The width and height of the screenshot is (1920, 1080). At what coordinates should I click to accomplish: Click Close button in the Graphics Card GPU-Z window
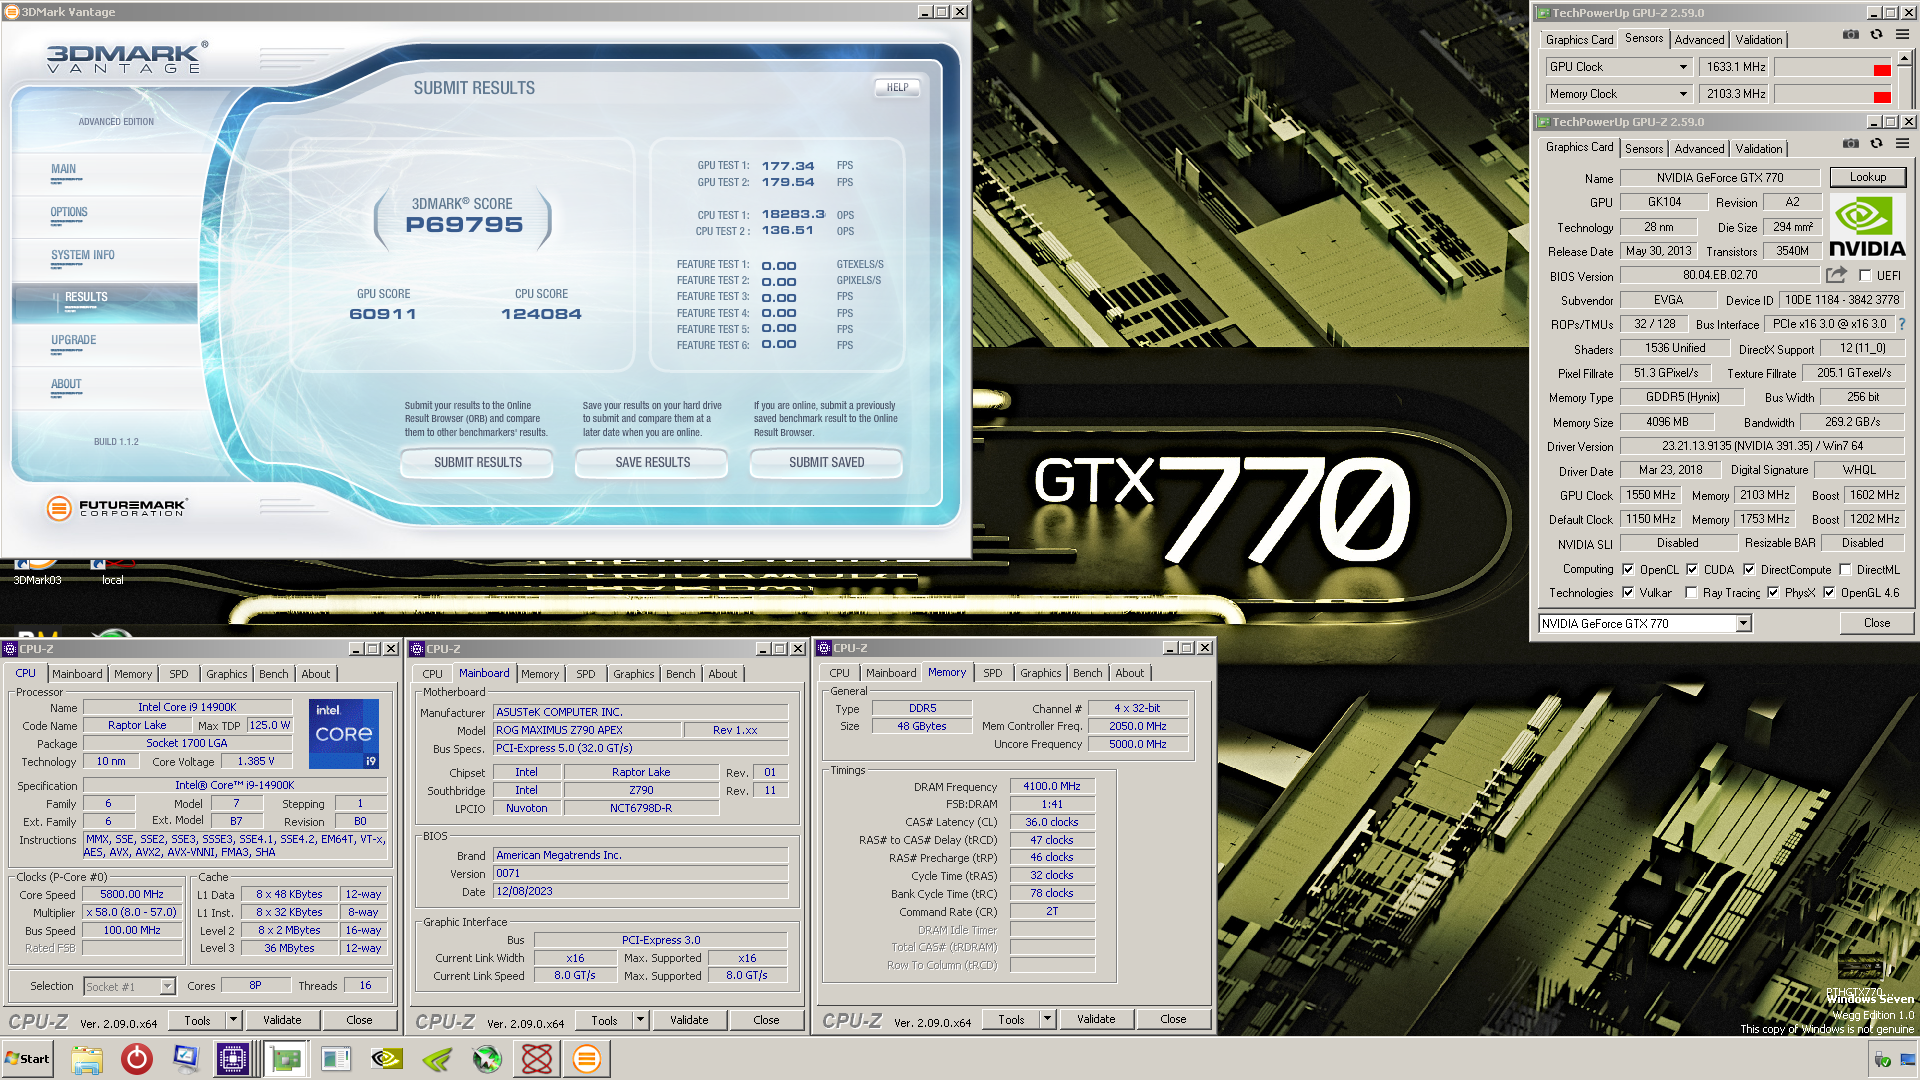[x=1876, y=623]
